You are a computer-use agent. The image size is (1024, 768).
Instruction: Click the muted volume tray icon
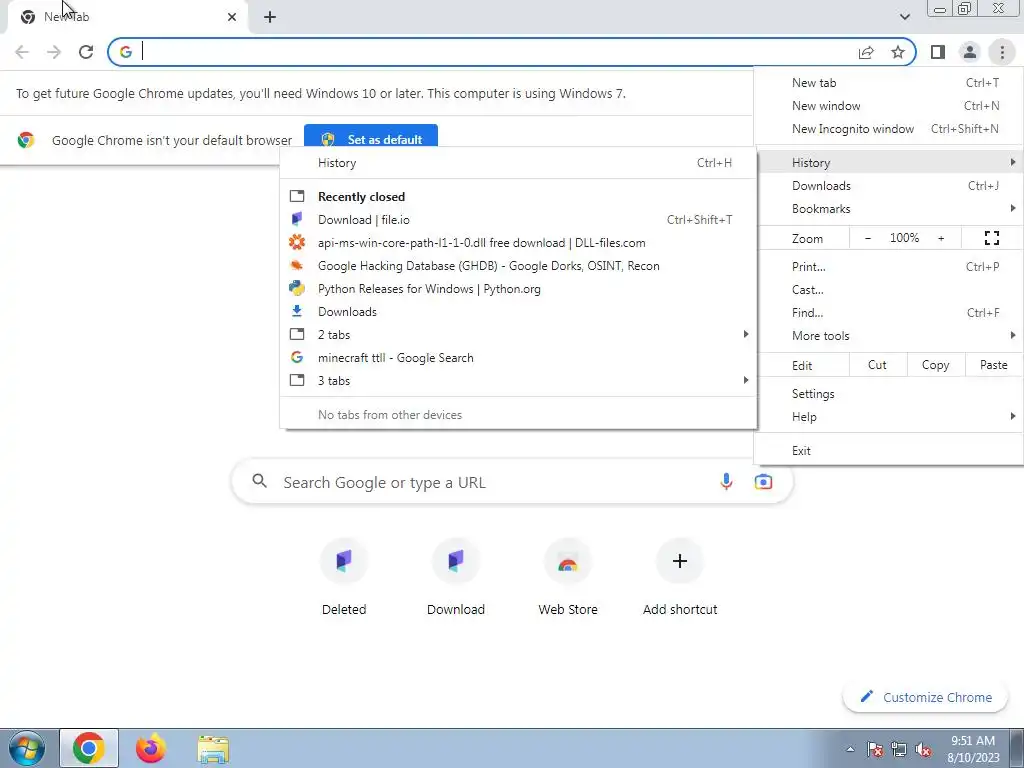pyautogui.click(x=923, y=749)
